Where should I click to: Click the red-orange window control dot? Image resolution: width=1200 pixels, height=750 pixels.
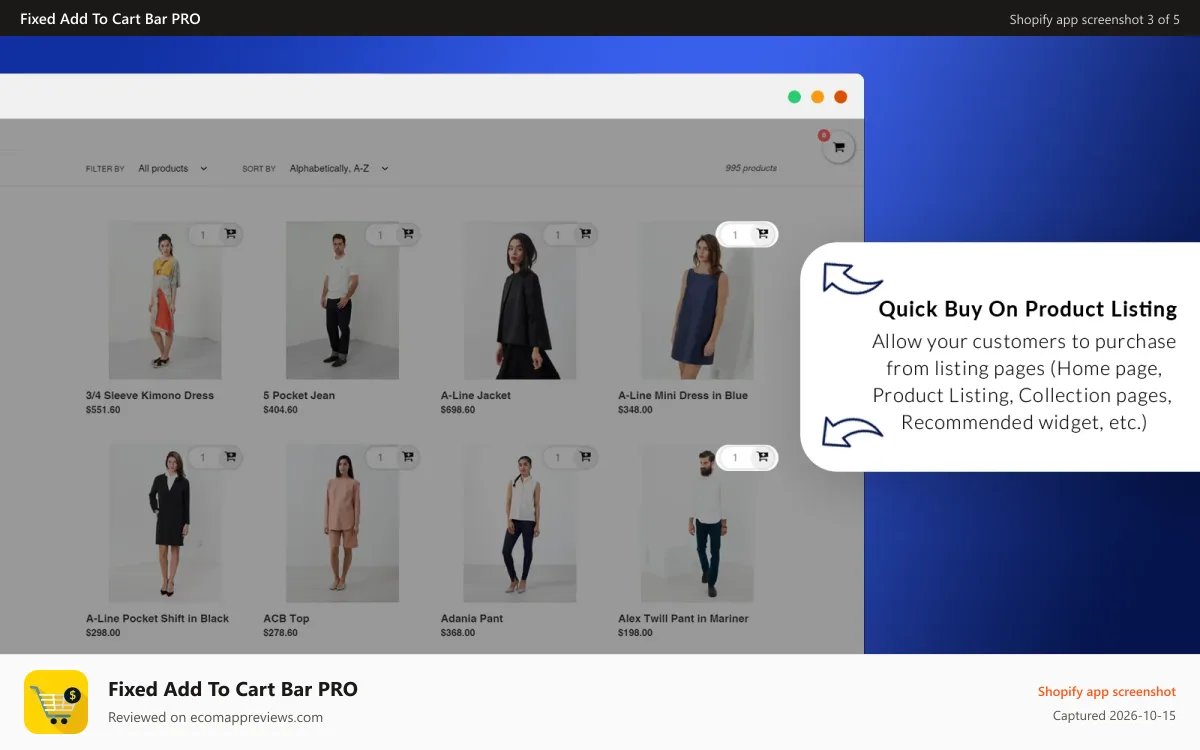point(840,97)
